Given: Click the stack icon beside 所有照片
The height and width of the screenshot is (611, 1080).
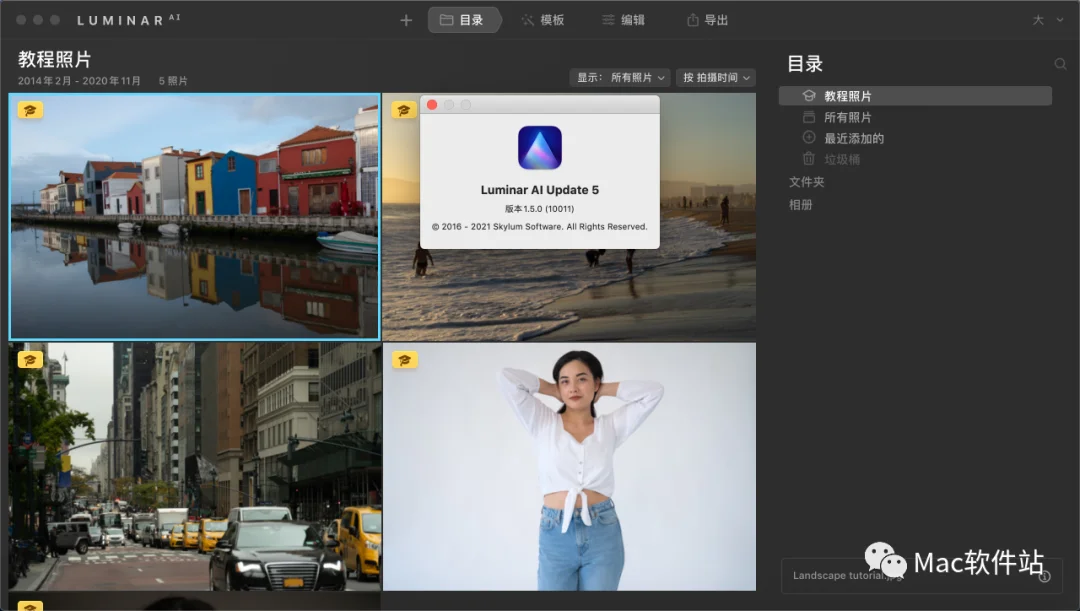Looking at the screenshot, I should click(x=809, y=117).
